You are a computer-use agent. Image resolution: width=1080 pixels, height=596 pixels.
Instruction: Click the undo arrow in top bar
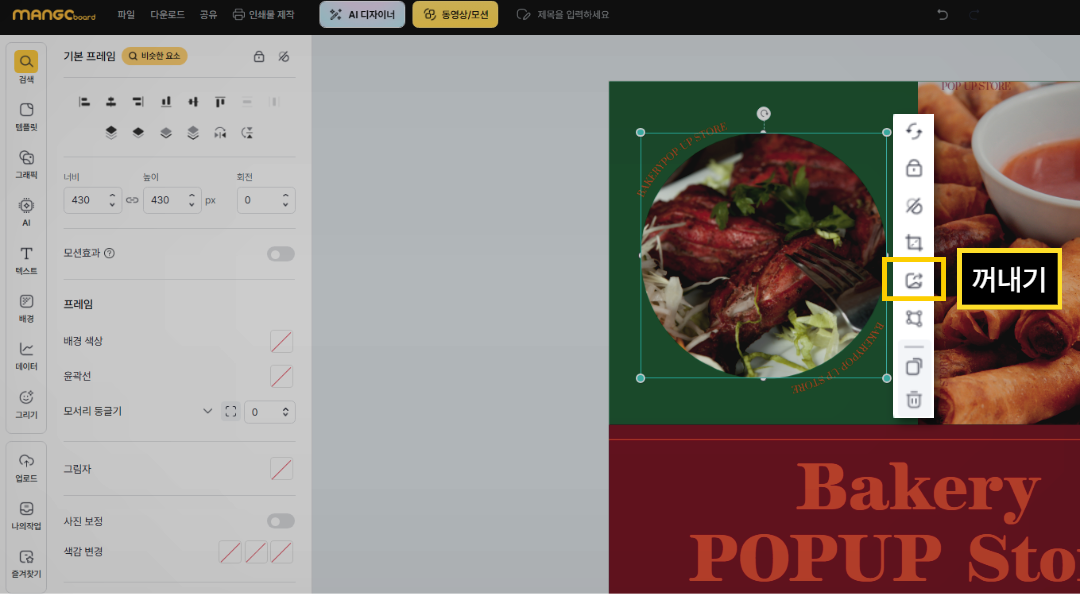pyautogui.click(x=942, y=15)
